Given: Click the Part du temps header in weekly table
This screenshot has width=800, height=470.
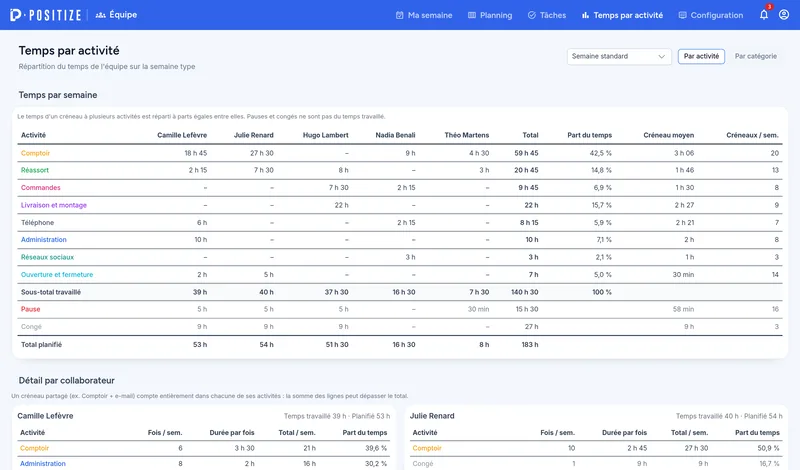Looking at the screenshot, I should coord(589,135).
